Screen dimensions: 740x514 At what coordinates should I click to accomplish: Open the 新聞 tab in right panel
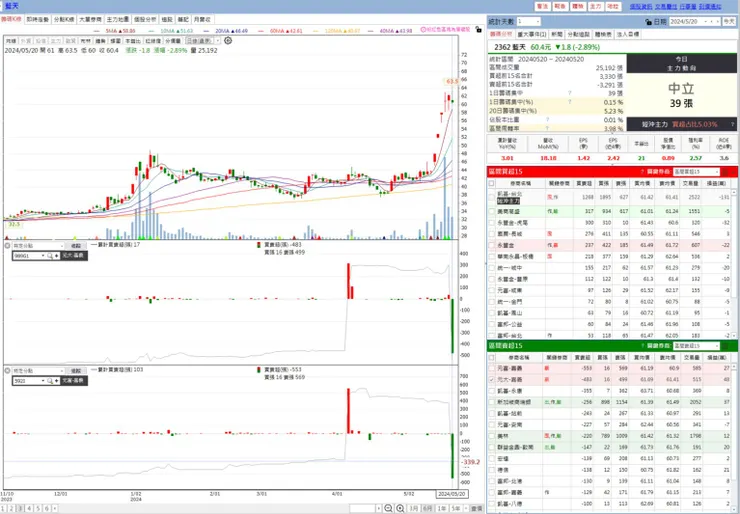pos(557,34)
